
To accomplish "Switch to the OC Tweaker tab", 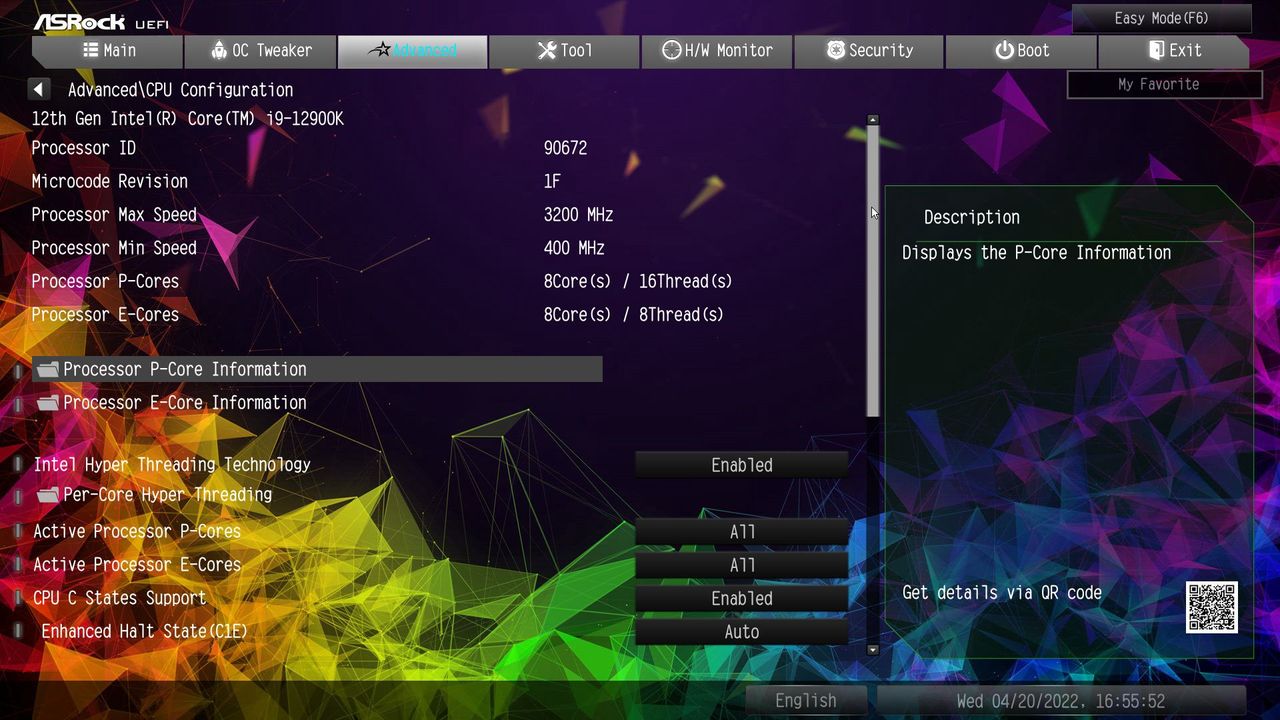I will [x=260, y=51].
